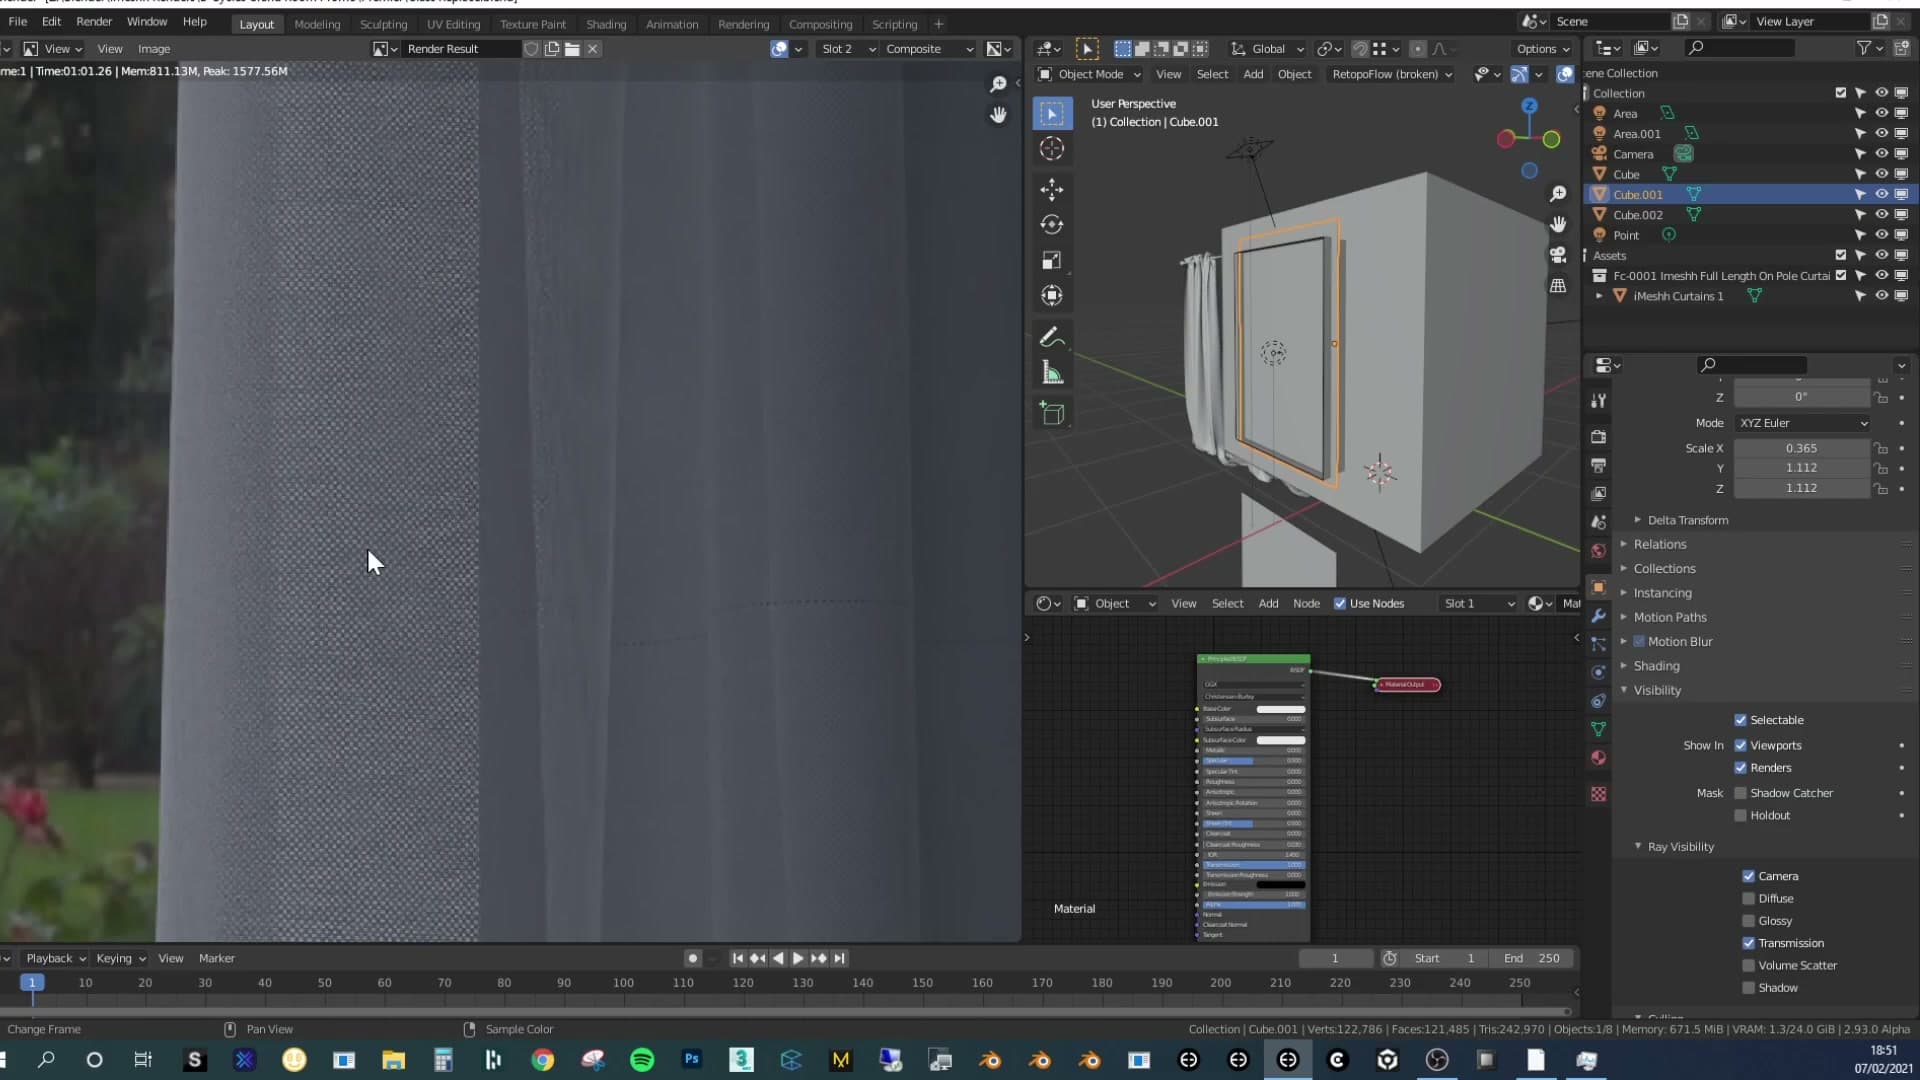Switch to the UV Editing workspace tab
This screenshot has width=1920, height=1080.
(x=453, y=24)
